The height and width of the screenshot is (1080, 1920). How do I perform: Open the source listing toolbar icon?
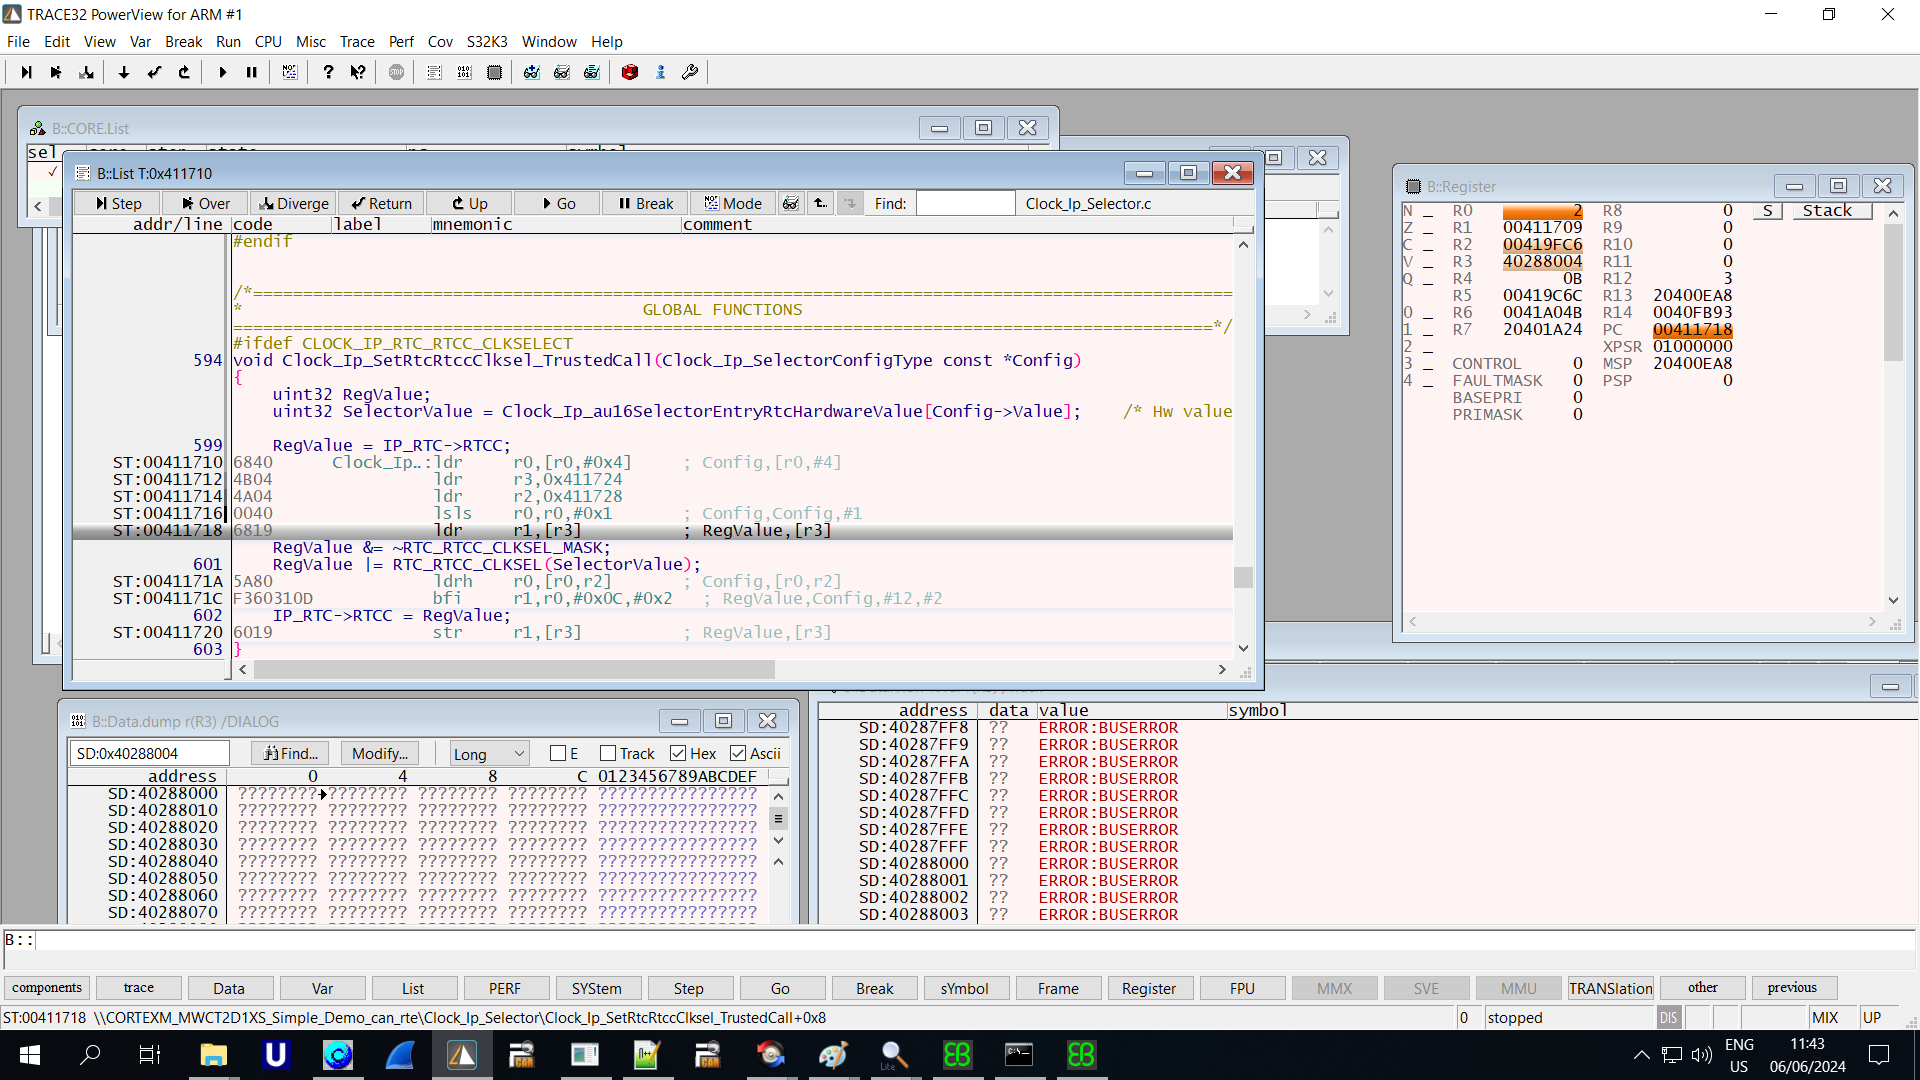434,72
